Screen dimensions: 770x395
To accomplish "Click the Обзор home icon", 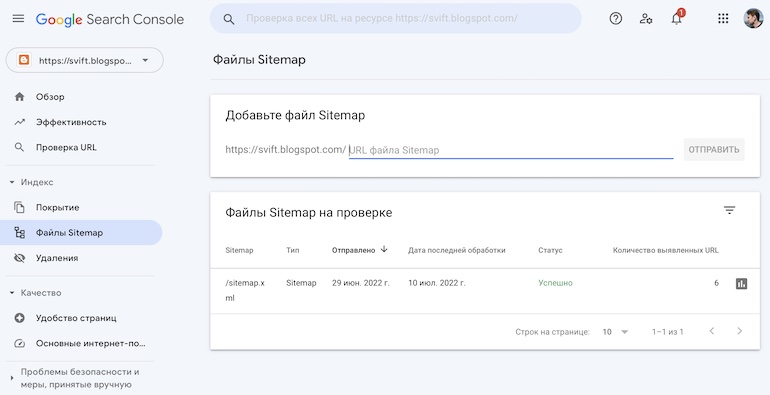I will click(x=20, y=97).
